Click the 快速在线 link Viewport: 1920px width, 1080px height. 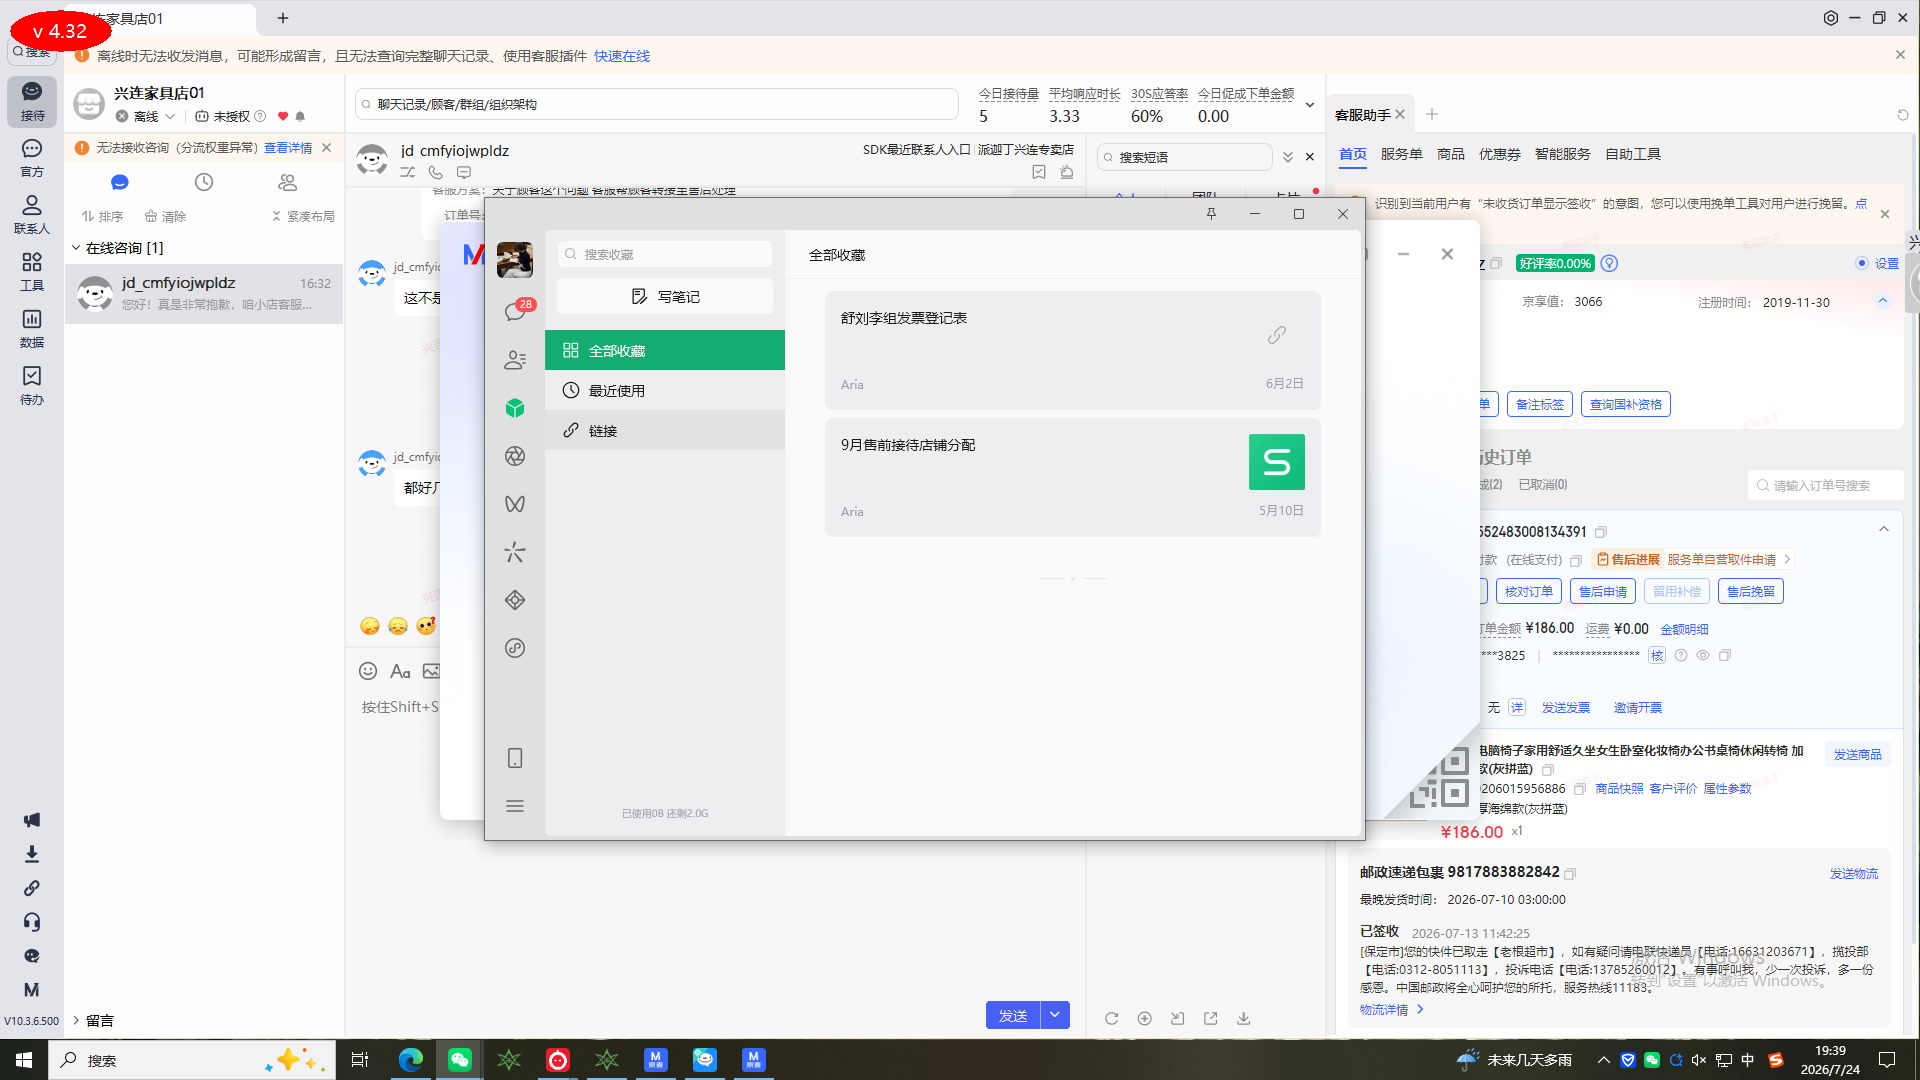[x=622, y=56]
